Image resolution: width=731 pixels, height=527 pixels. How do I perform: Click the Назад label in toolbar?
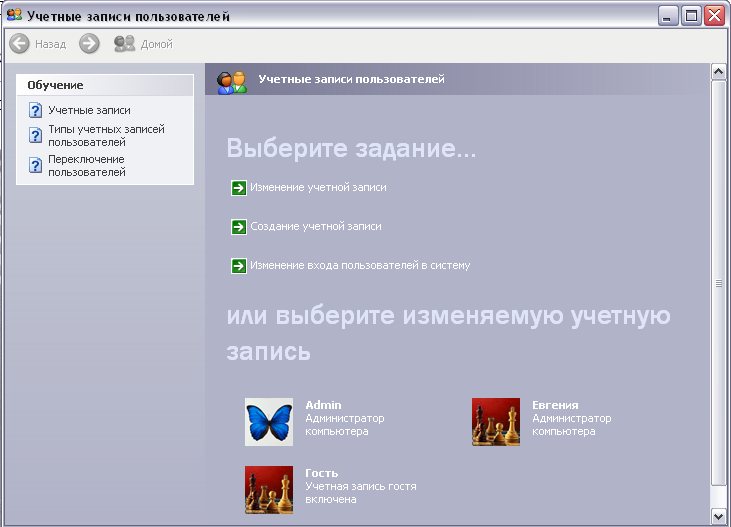click(50, 44)
